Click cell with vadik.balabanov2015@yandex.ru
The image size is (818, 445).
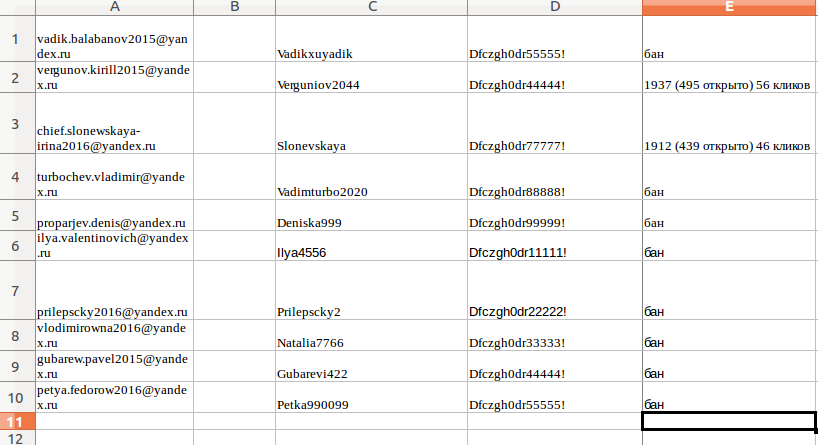tap(114, 39)
